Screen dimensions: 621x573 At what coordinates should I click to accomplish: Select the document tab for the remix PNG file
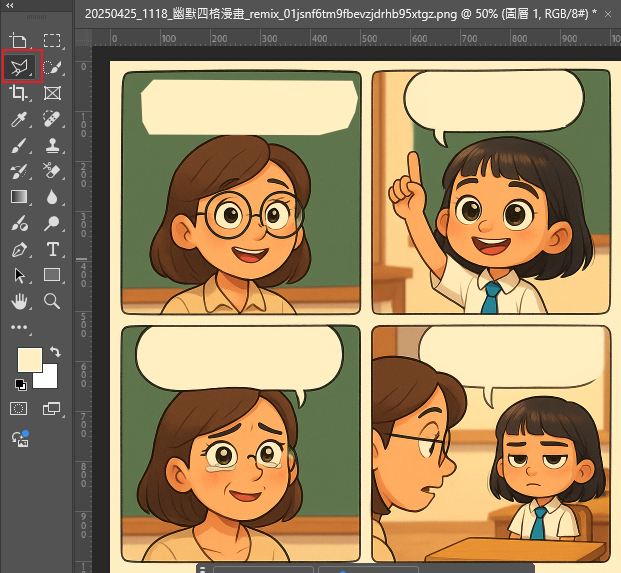tap(341, 14)
